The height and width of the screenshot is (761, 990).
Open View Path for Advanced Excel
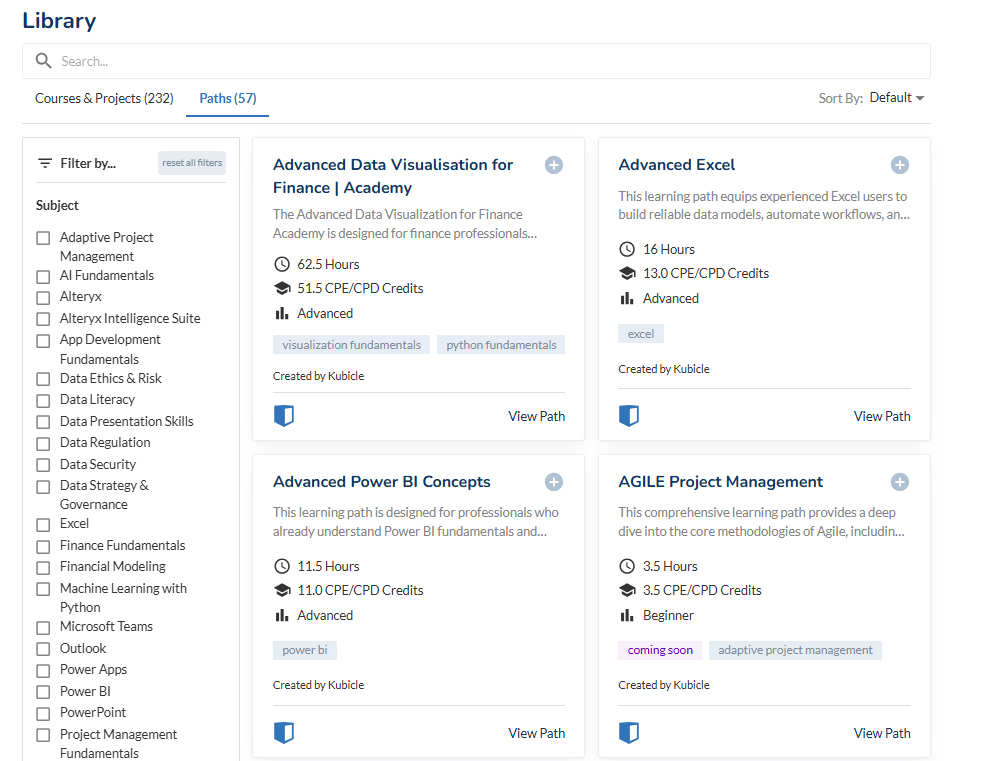click(881, 416)
